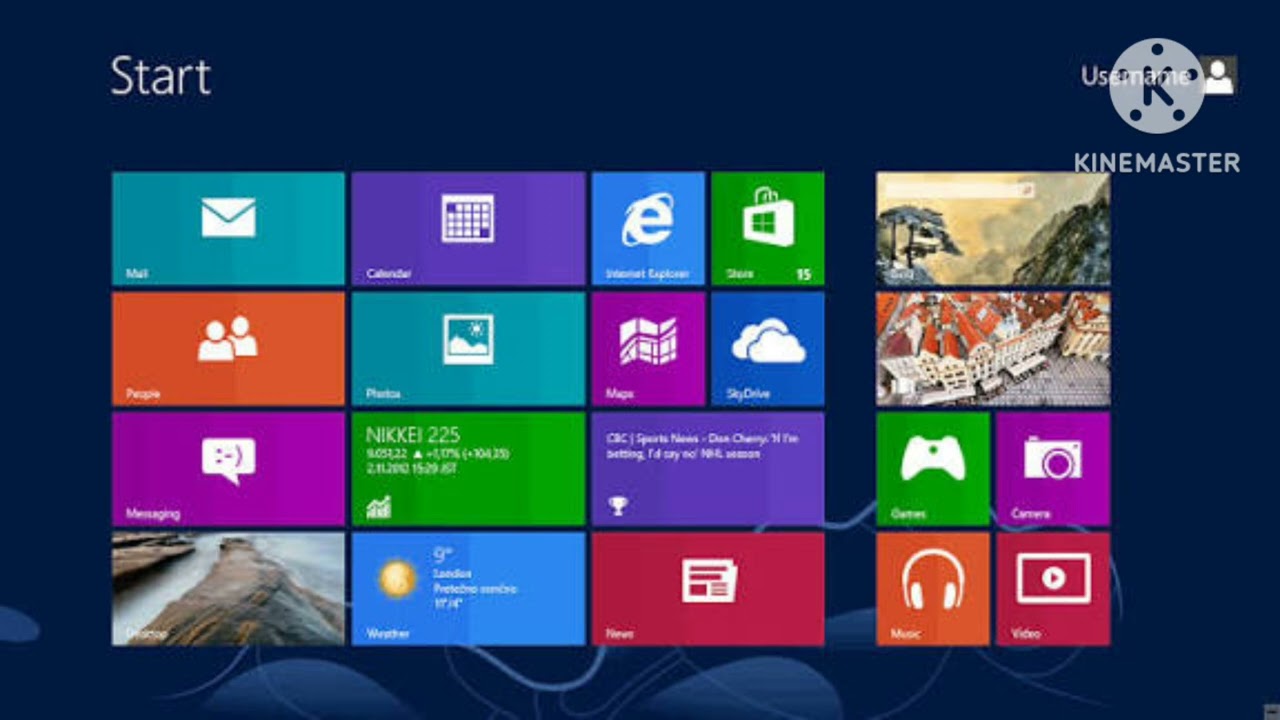Viewport: 1280px width, 720px height.
Task: Open the Store tile with 15 updates
Action: click(x=768, y=229)
